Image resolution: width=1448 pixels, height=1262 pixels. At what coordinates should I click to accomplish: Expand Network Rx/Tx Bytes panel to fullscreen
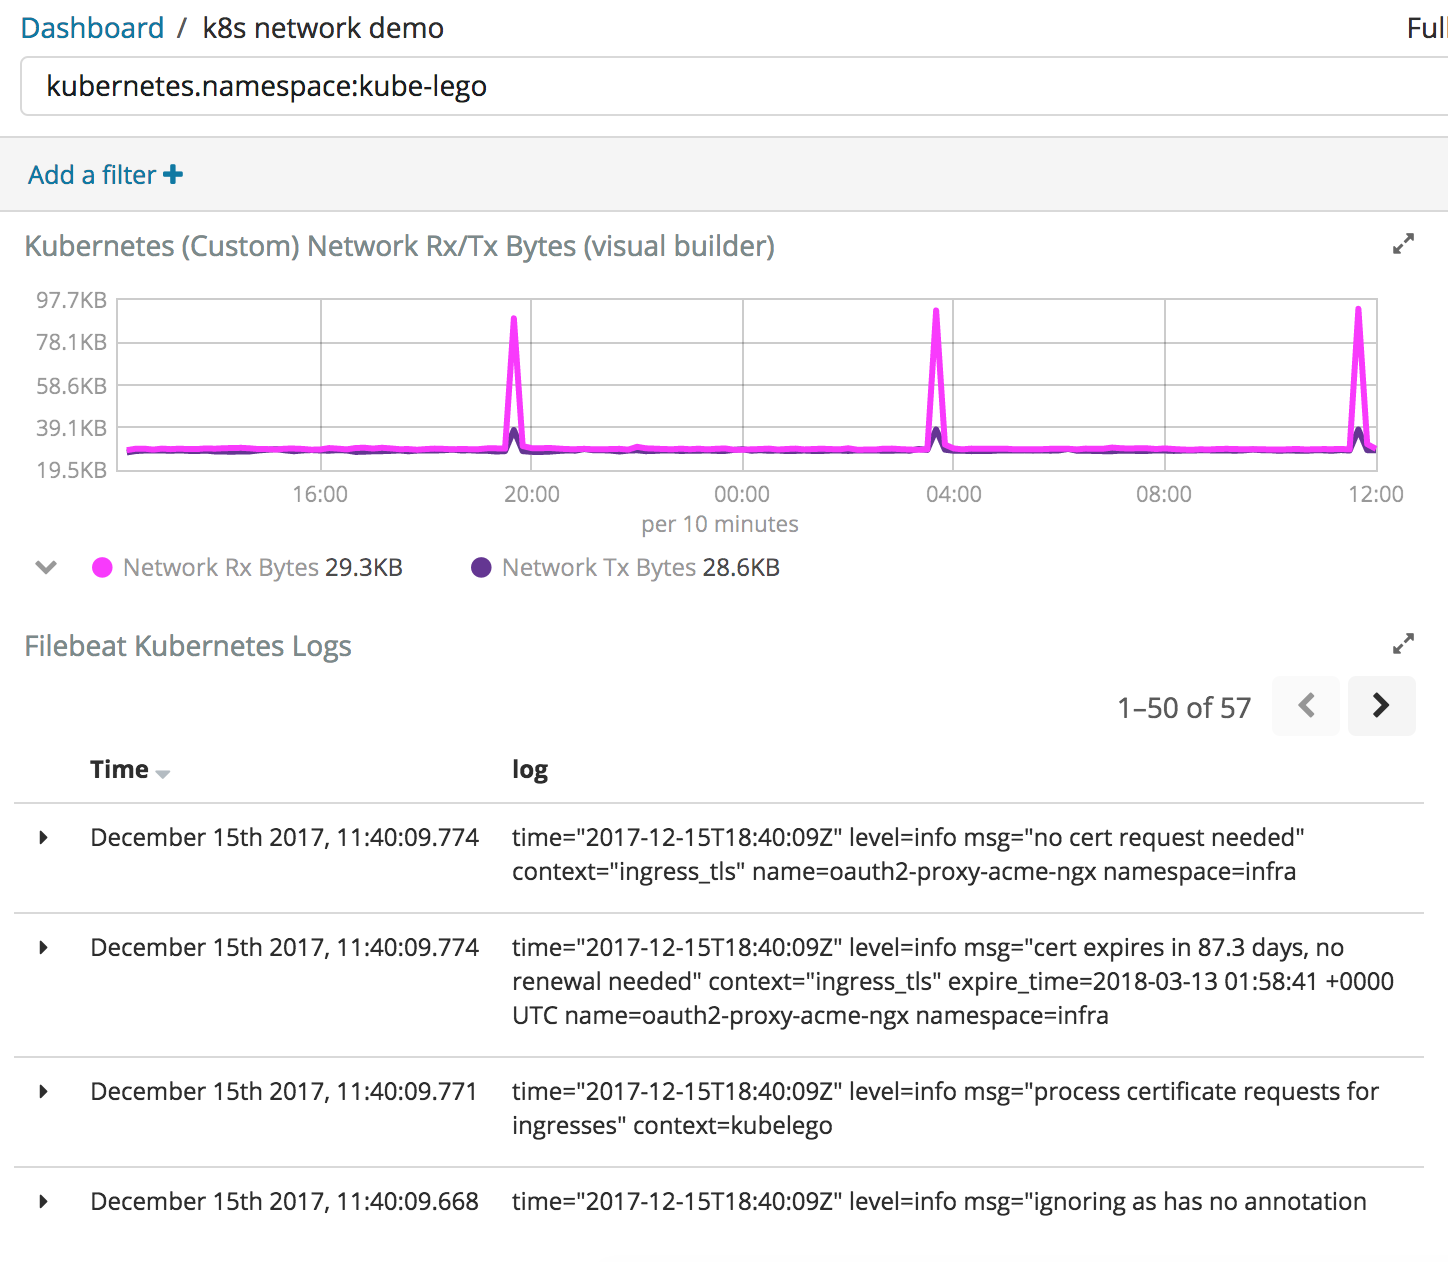click(x=1403, y=244)
